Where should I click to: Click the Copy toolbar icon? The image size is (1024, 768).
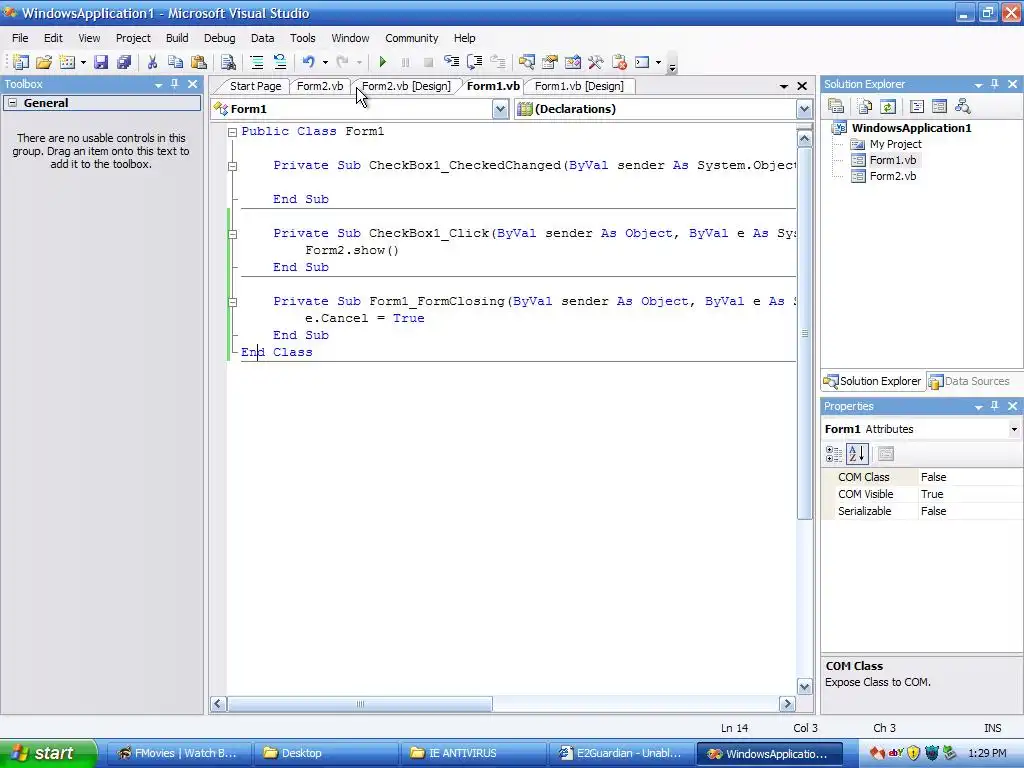(x=175, y=62)
